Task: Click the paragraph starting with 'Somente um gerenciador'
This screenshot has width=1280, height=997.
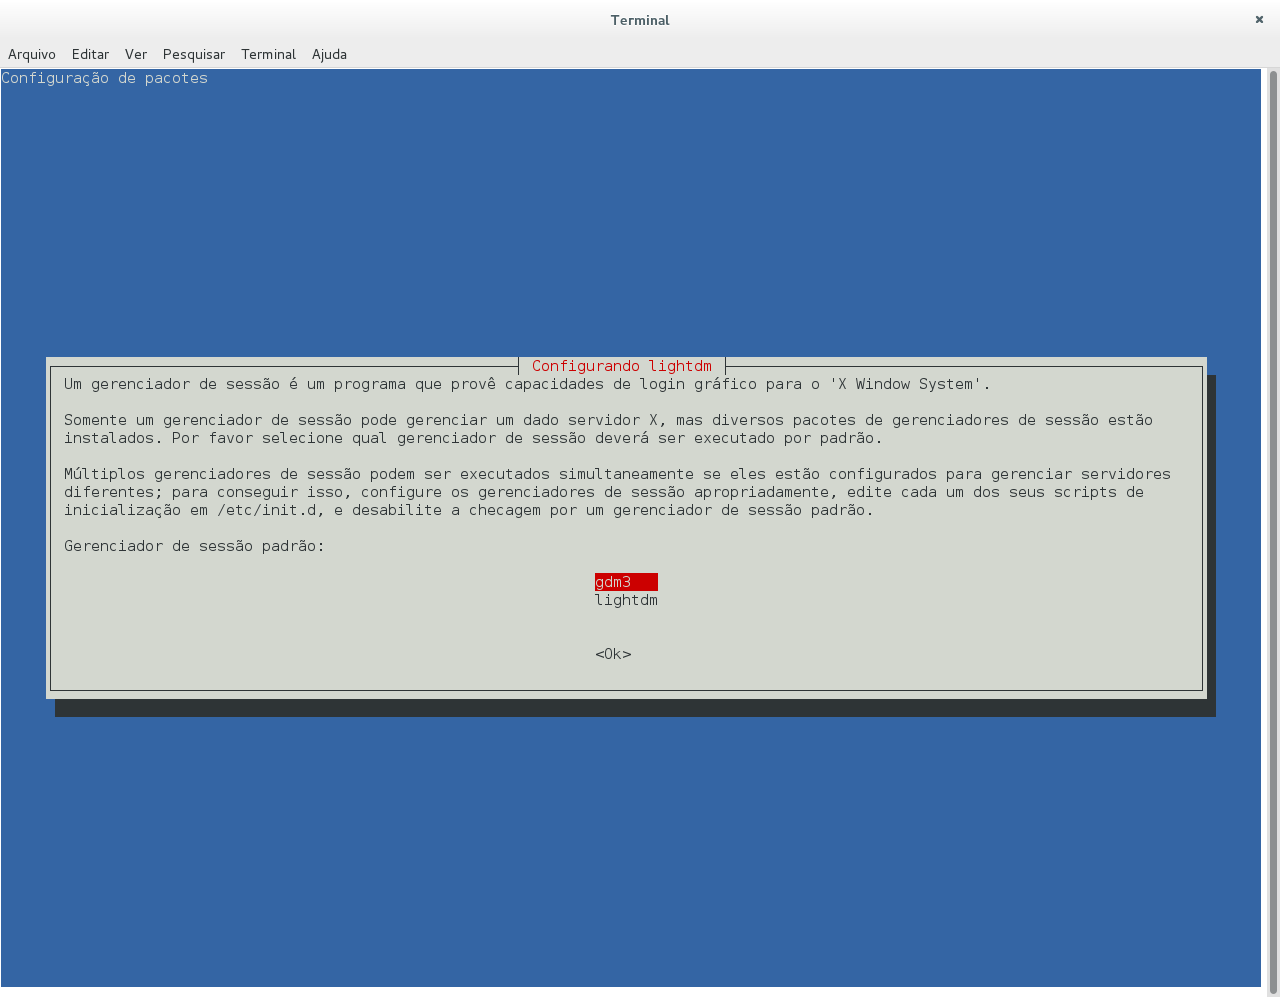Action: coord(600,429)
